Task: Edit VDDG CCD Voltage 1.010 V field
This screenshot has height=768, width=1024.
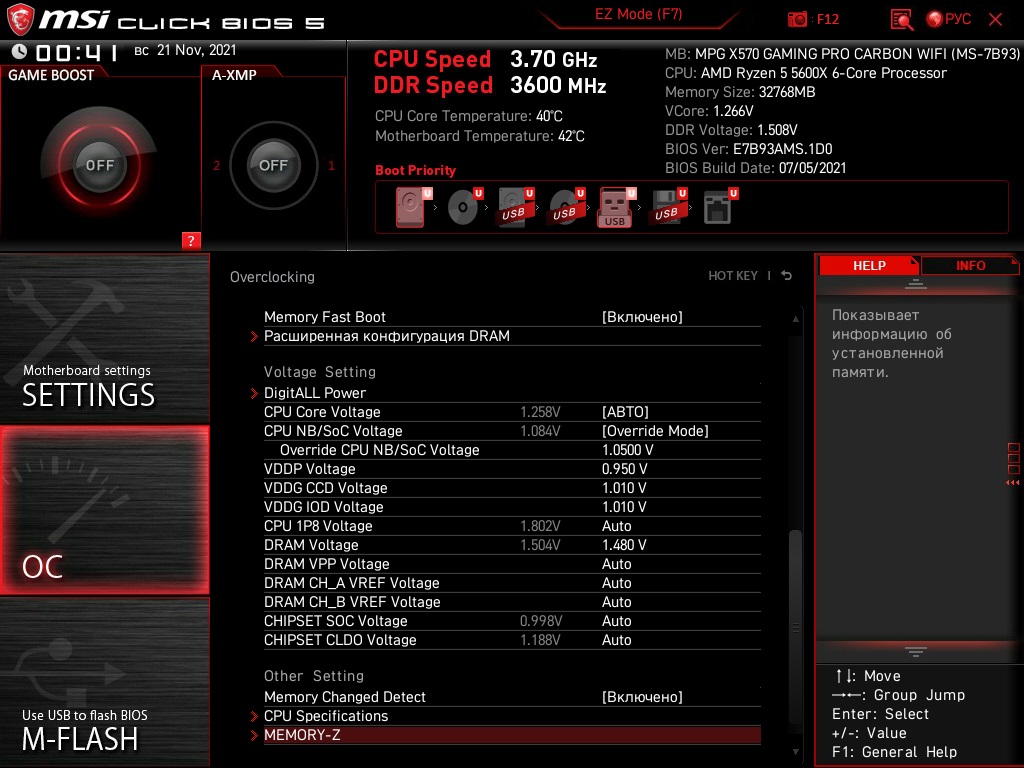Action: pos(624,488)
